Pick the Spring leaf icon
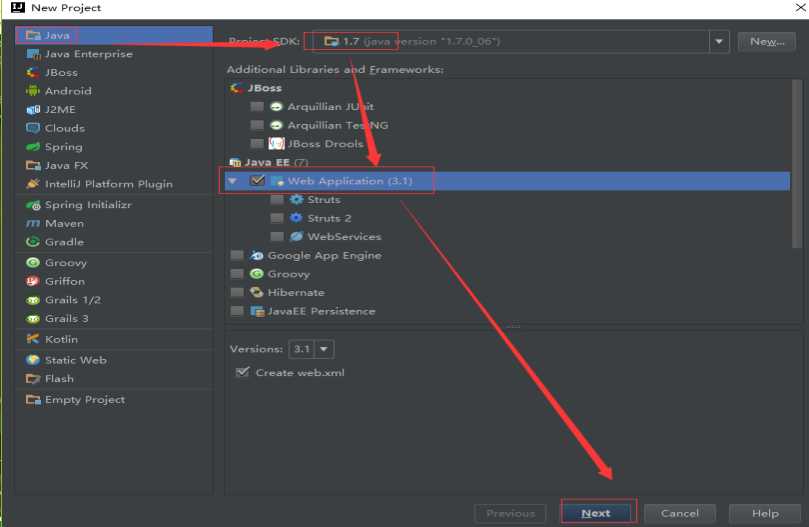This screenshot has width=809, height=527. pyautogui.click(x=33, y=147)
